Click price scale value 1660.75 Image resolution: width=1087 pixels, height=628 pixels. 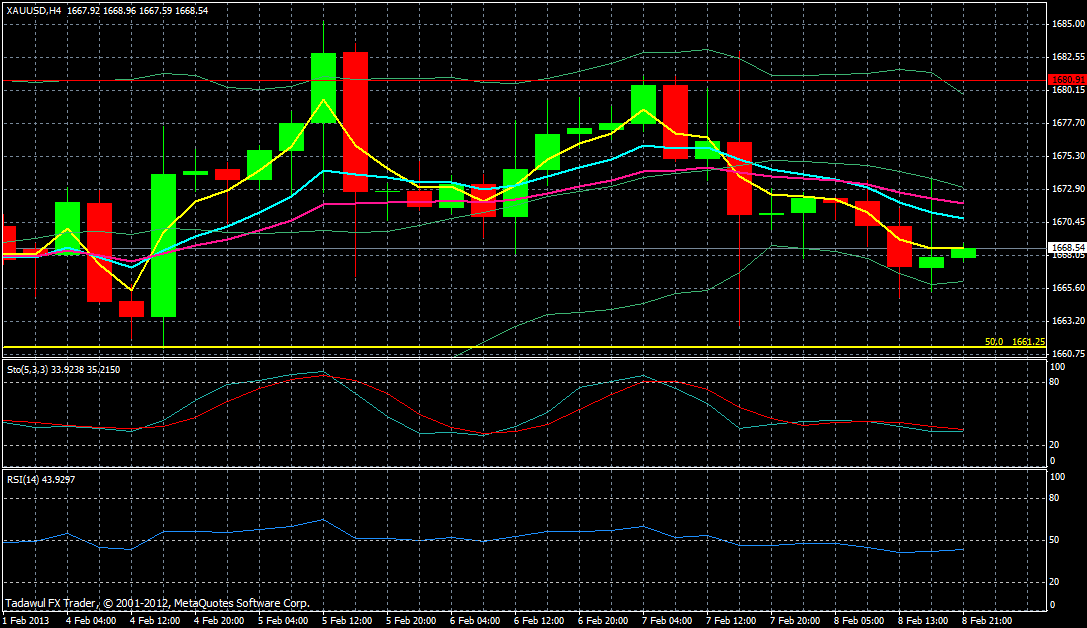click(x=1068, y=354)
